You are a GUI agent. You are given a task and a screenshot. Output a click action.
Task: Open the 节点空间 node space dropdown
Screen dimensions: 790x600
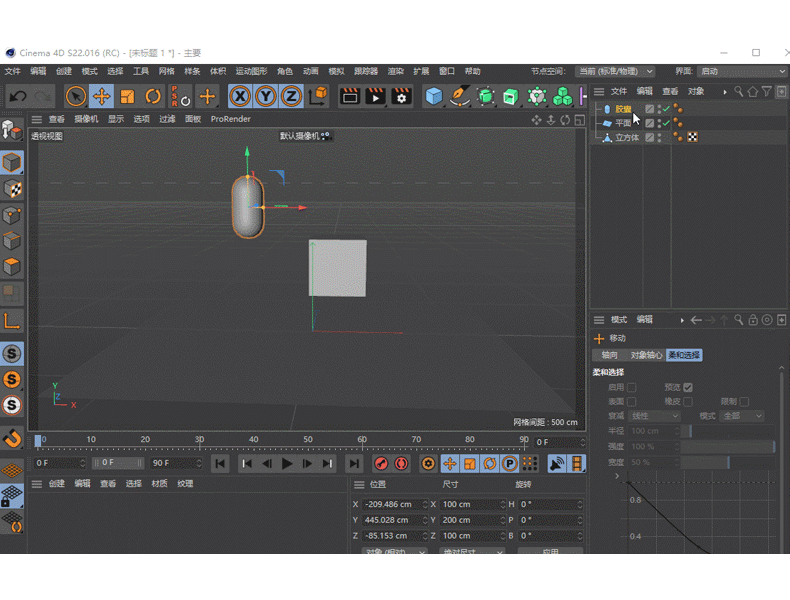pyautogui.click(x=615, y=72)
